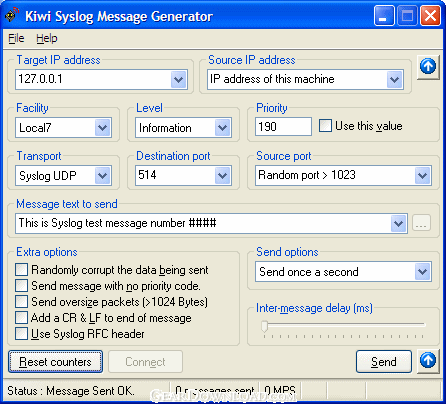This screenshot has height=404, width=446.
Task: Expand the Message text to send dropdown
Action: (398, 224)
